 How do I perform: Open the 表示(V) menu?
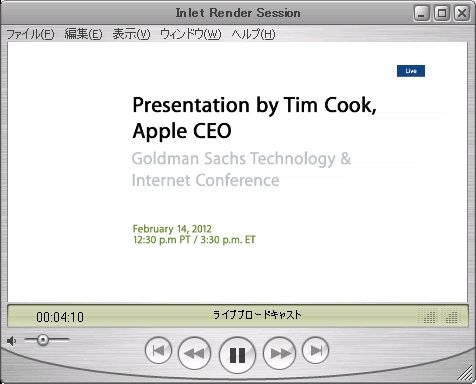pyautogui.click(x=131, y=34)
